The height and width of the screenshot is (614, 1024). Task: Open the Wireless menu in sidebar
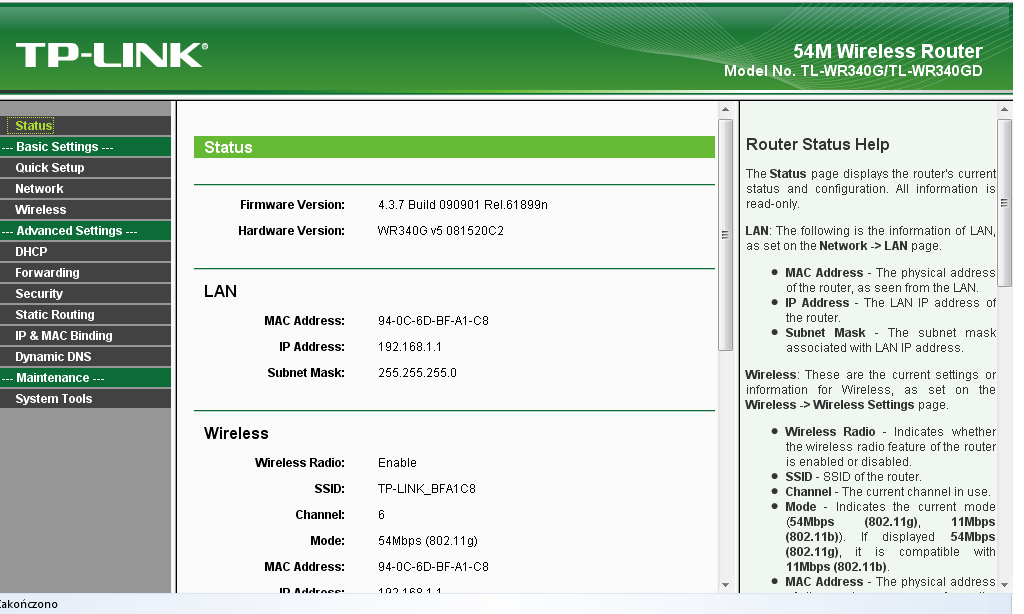tap(40, 210)
